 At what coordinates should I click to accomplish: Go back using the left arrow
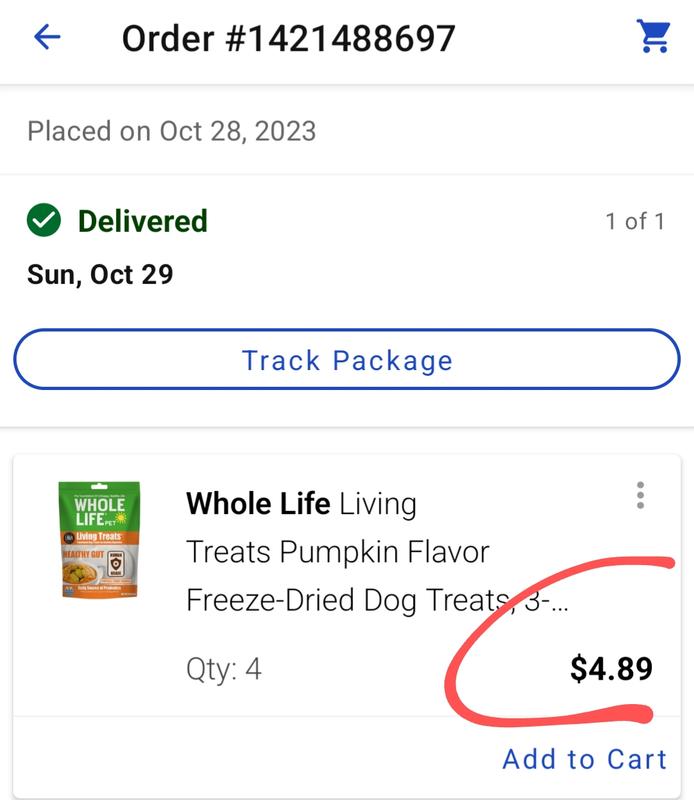[x=47, y=37]
